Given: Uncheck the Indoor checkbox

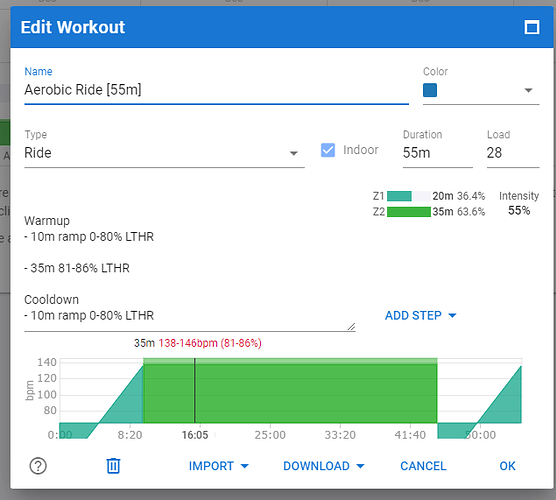Looking at the screenshot, I should (328, 150).
